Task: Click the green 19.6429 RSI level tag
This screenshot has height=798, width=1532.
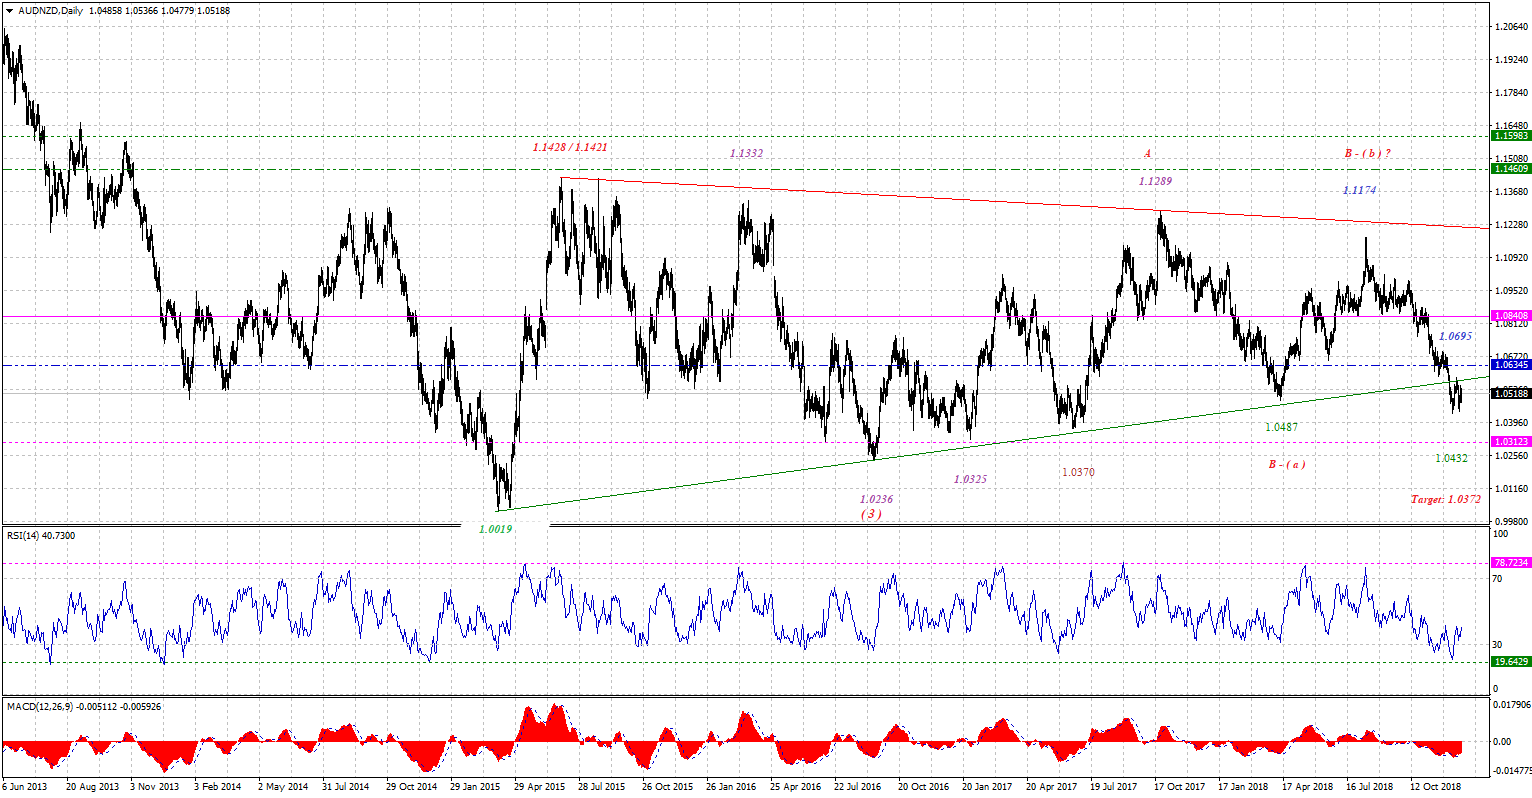Action: click(1510, 662)
